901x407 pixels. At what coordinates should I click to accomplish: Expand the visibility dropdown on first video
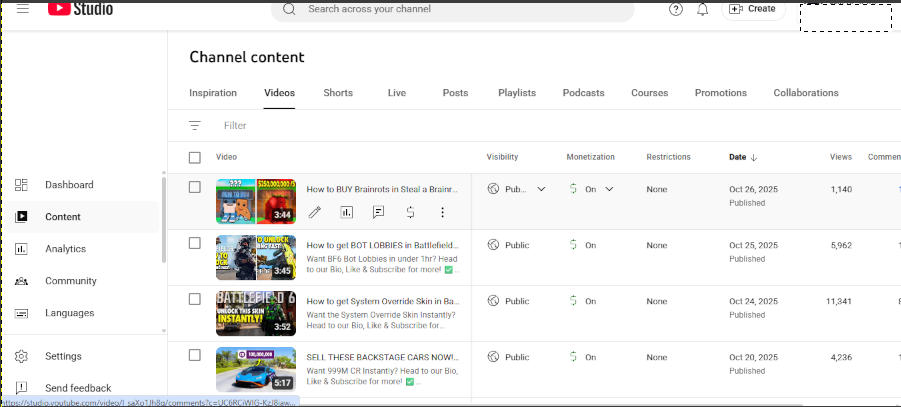(541, 189)
